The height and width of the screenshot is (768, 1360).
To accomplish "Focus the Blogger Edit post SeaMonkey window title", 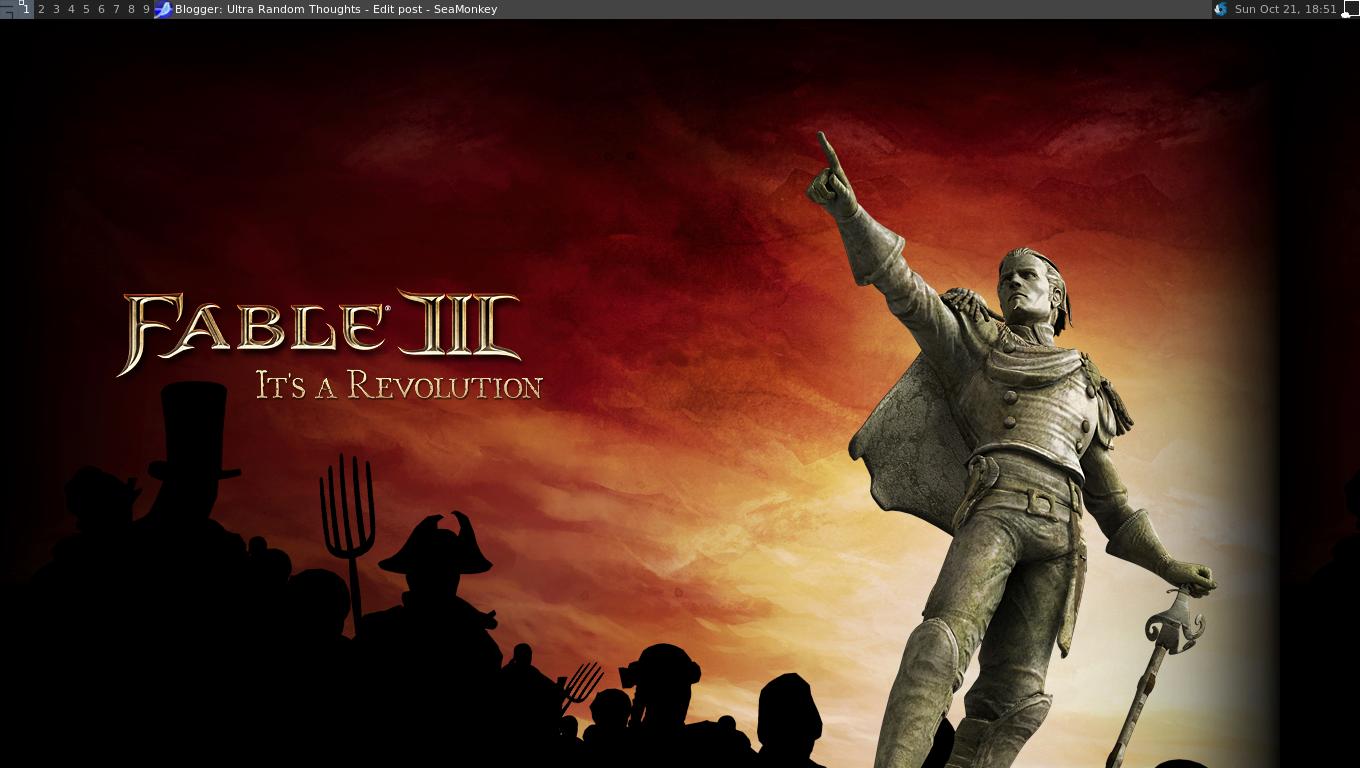I will coord(336,9).
